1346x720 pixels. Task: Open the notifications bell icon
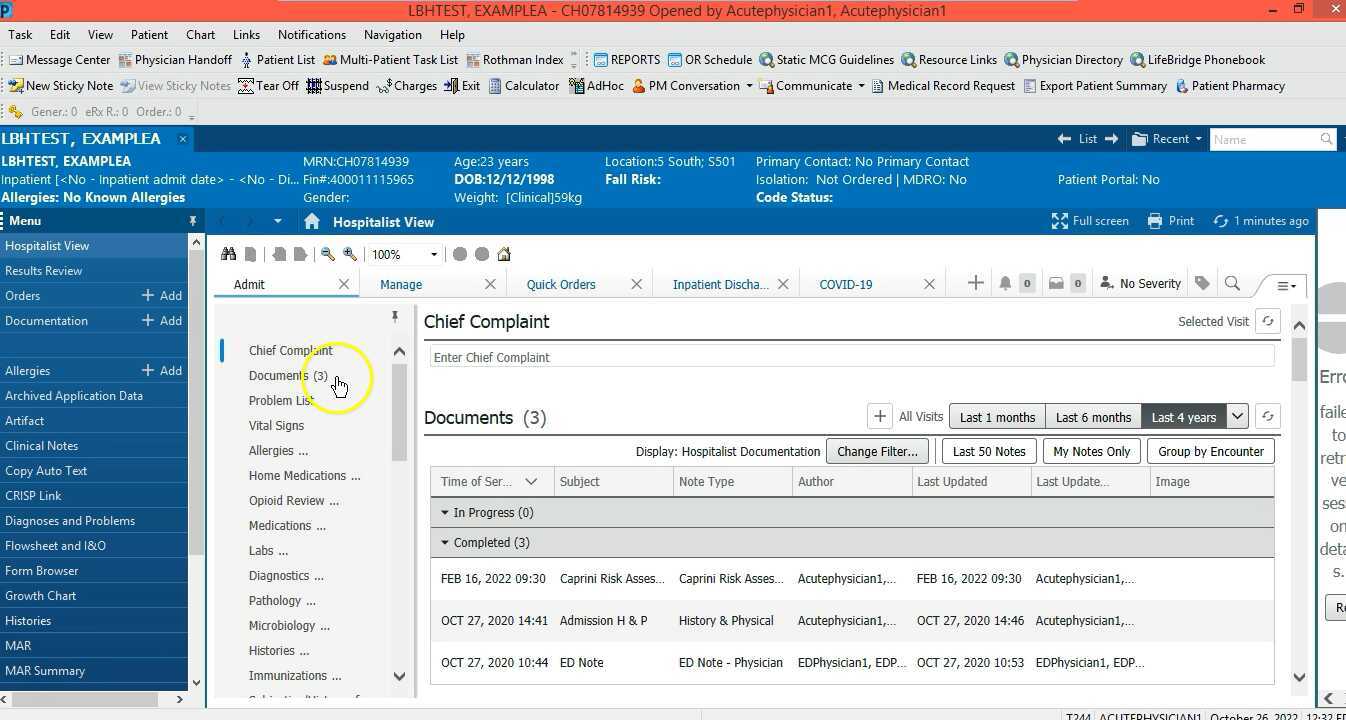[1005, 283]
